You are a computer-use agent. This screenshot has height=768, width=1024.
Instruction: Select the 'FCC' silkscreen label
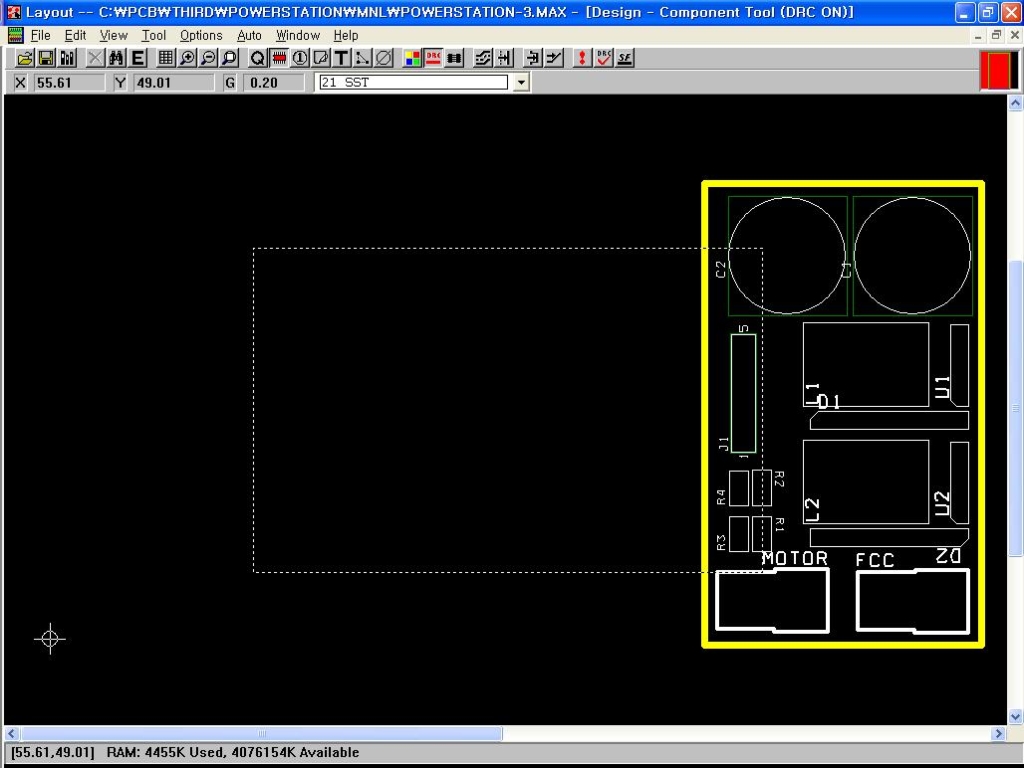874,560
